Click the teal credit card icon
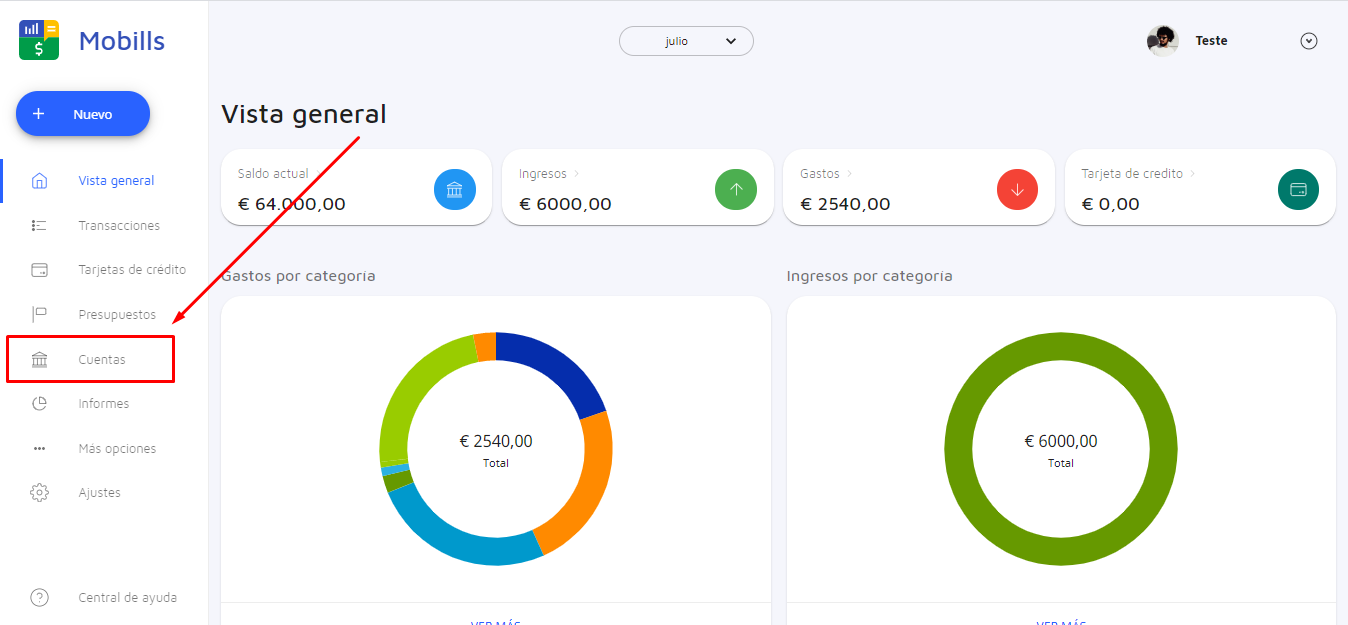1348x625 pixels. pyautogui.click(x=1298, y=190)
